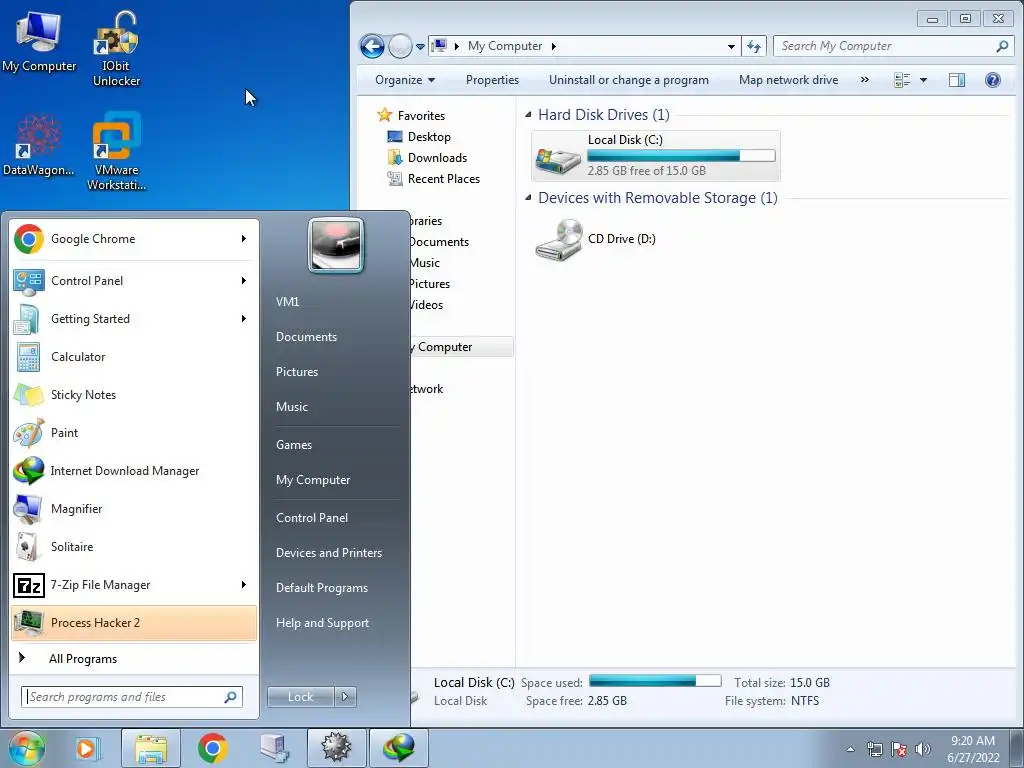This screenshot has height=768, width=1024.
Task: Click Uninstall or change a program
Action: click(x=628, y=80)
